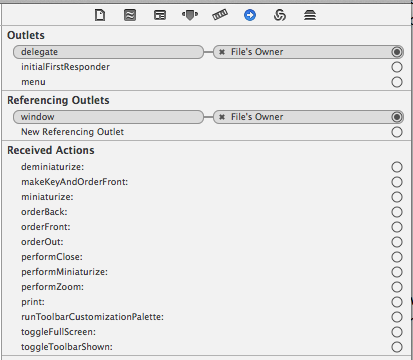Click the orderBack: action connection circle
Screen dimensions: 413x360
(397, 212)
